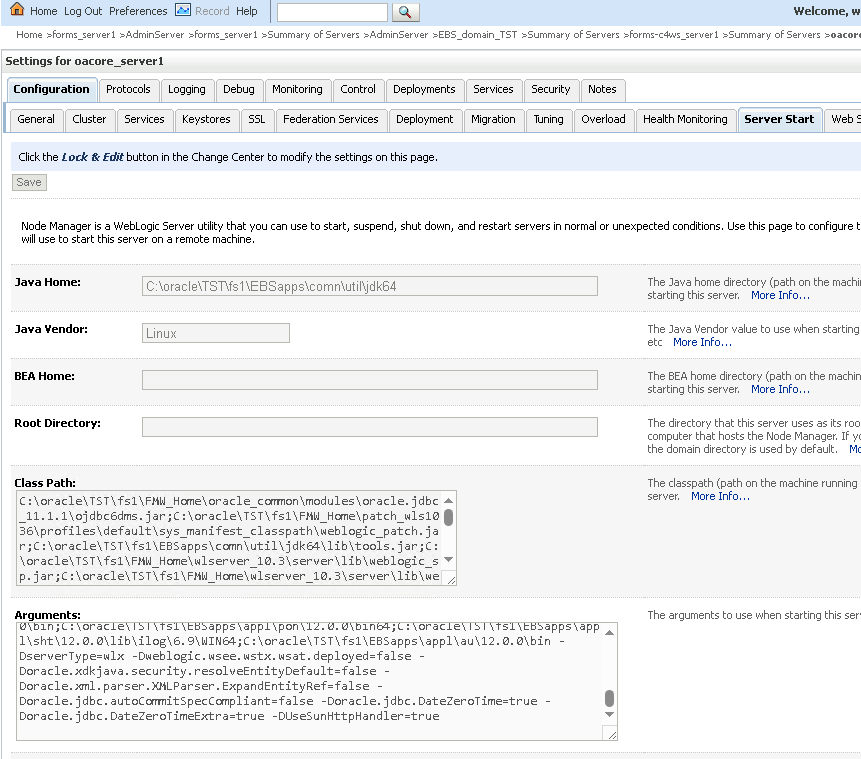Switch to the Monitoring tab
The height and width of the screenshot is (759, 861).
tap(297, 89)
